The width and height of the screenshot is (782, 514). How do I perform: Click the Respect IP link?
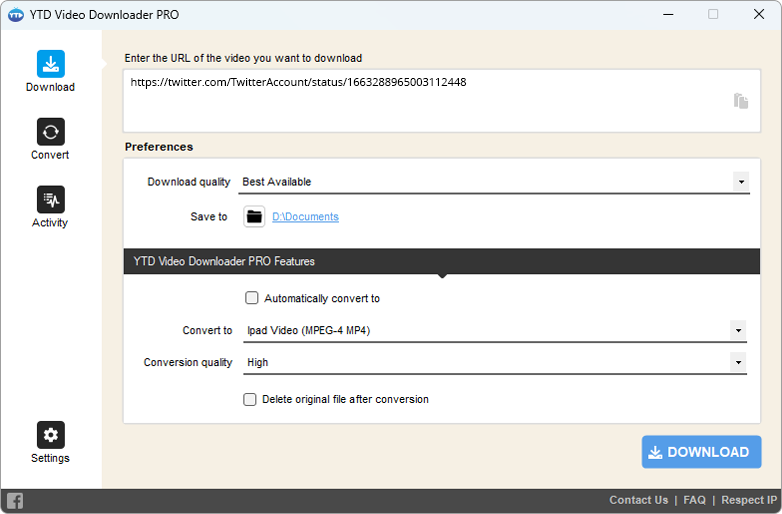(748, 500)
